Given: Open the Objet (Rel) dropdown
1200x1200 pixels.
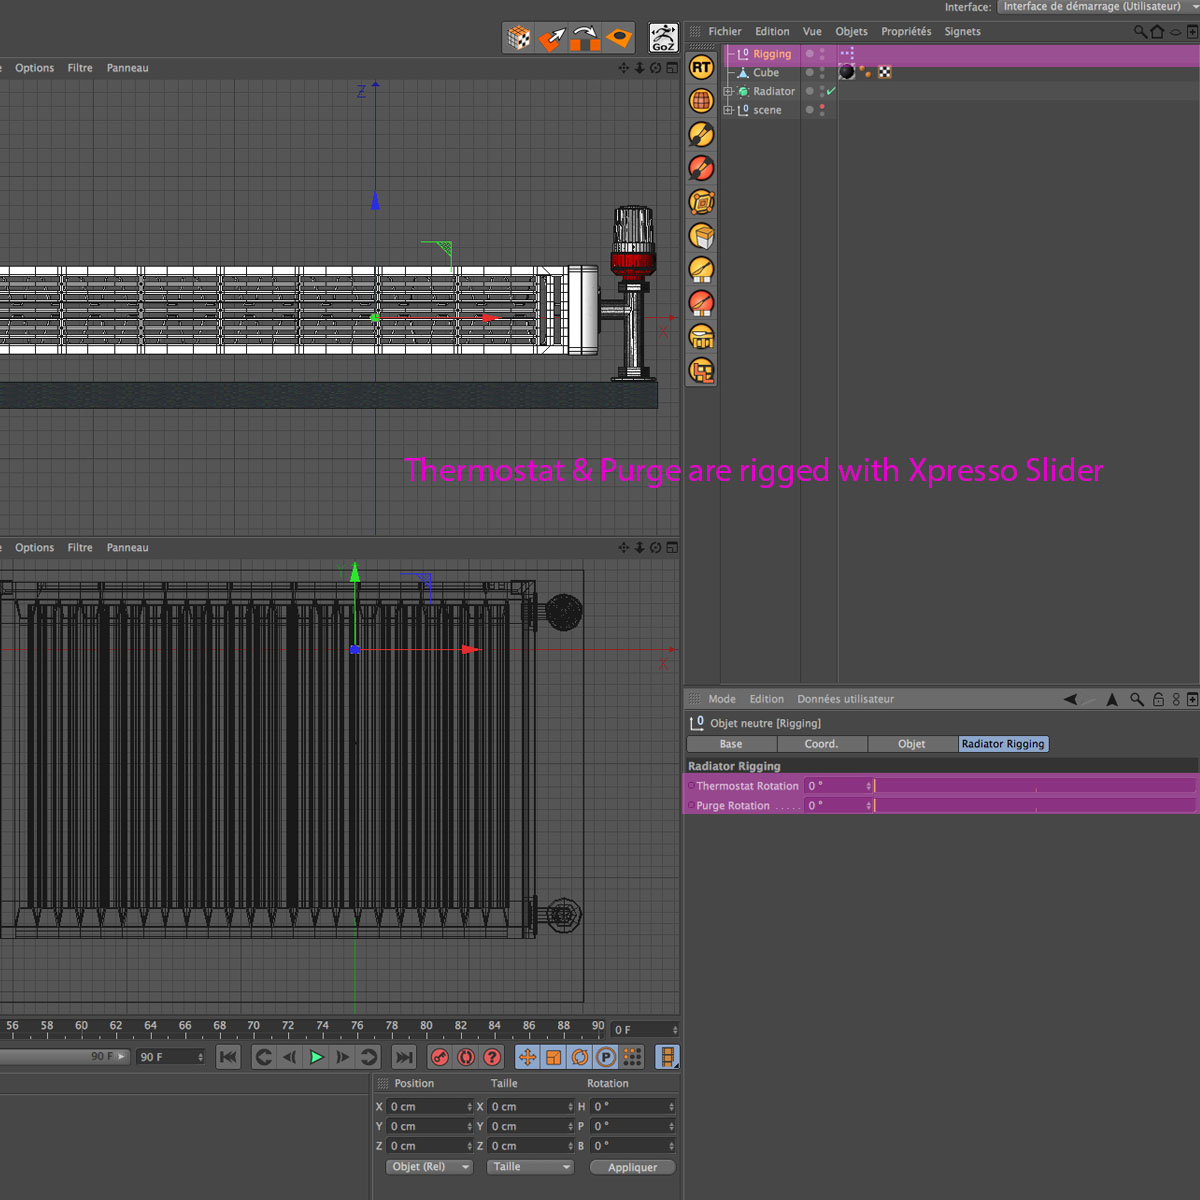Looking at the screenshot, I should tap(429, 1167).
